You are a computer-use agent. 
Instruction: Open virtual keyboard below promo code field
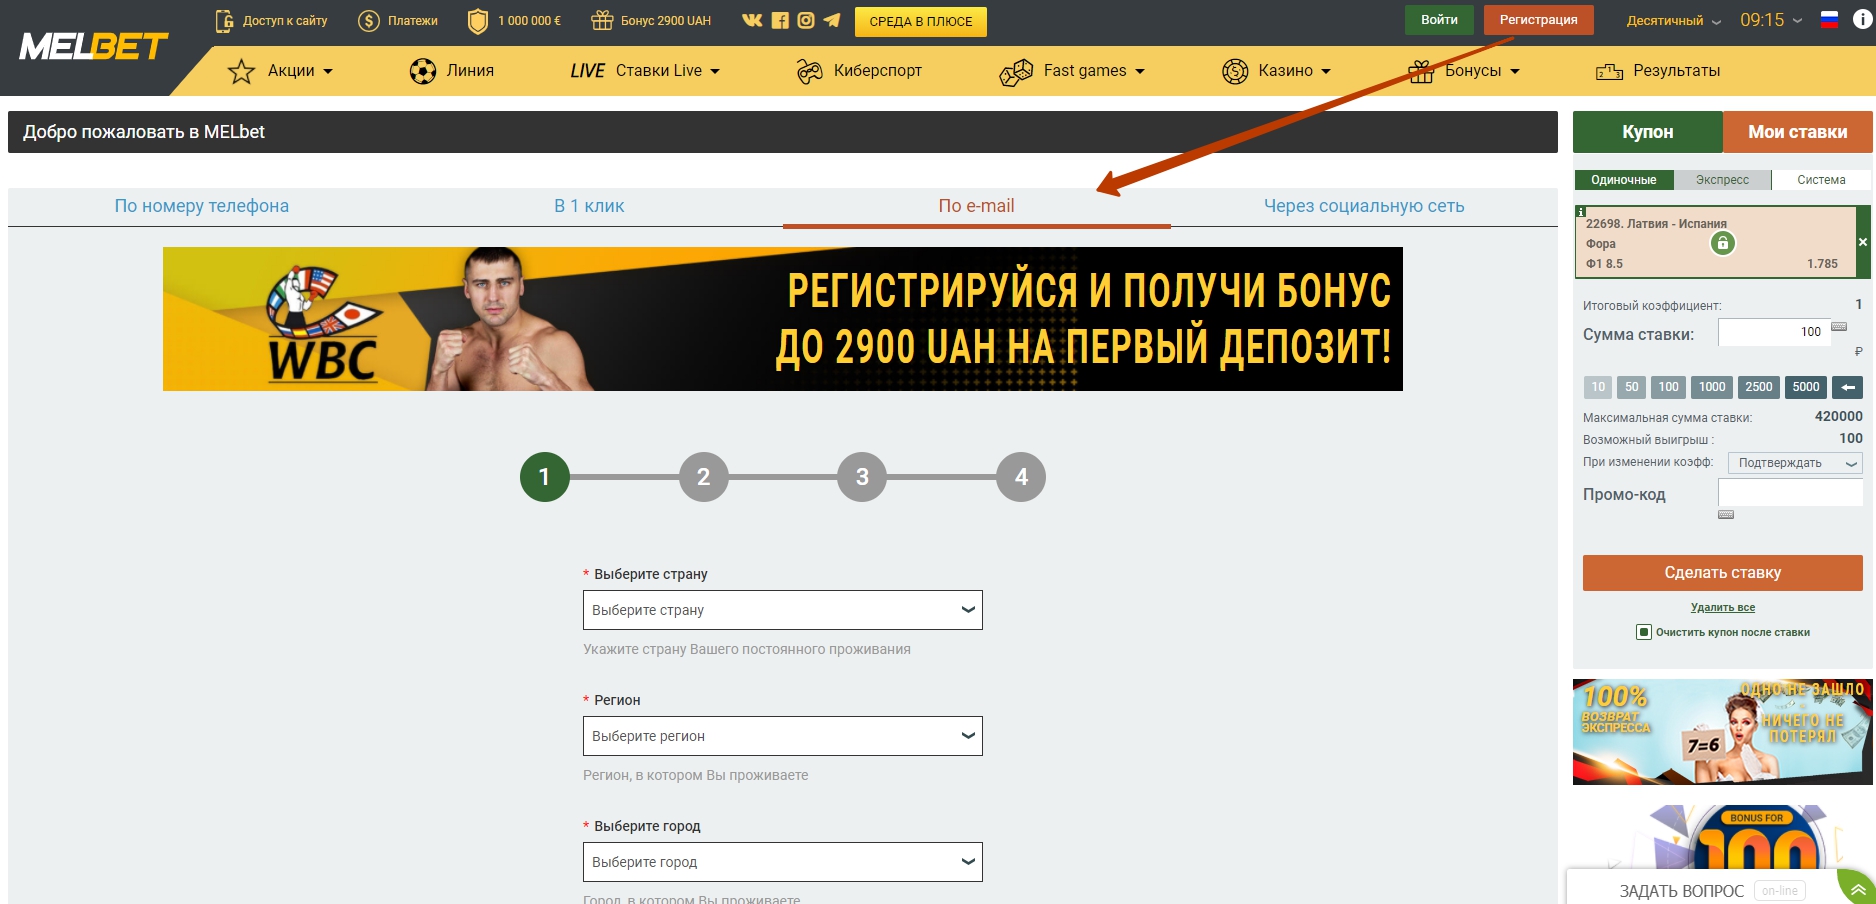tap(1726, 515)
